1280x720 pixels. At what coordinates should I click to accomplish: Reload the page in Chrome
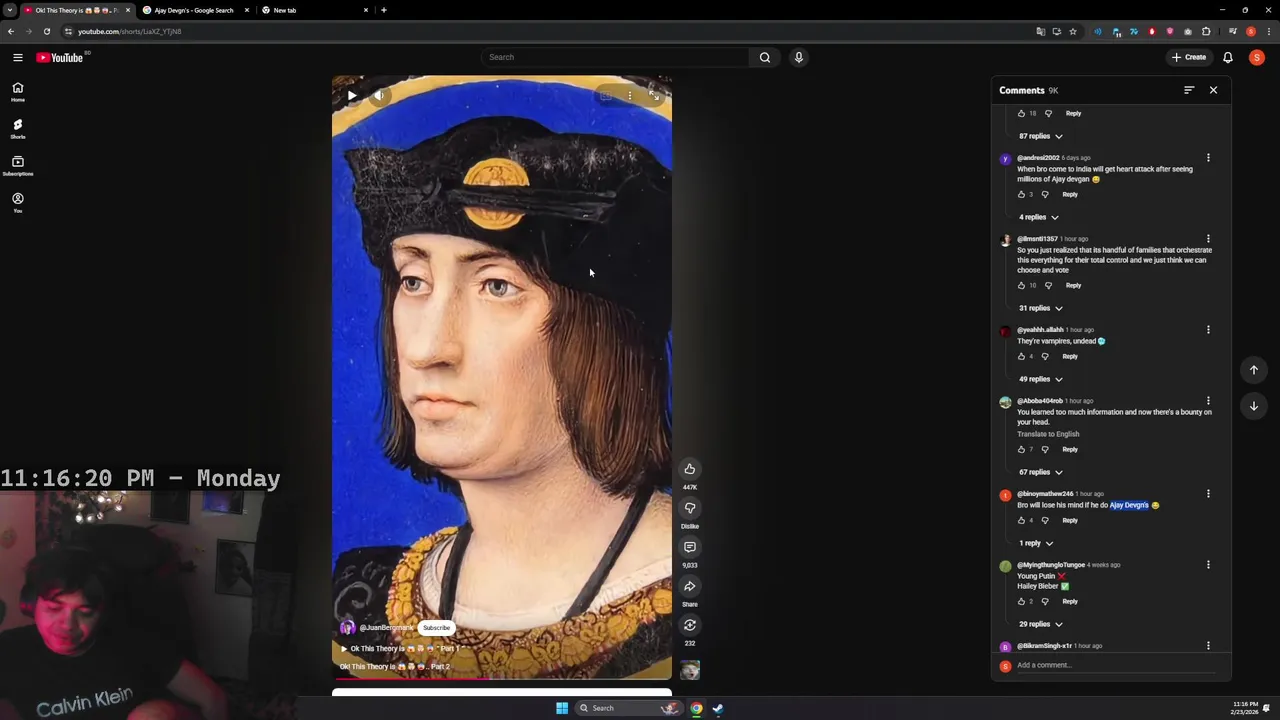pyautogui.click(x=46, y=31)
